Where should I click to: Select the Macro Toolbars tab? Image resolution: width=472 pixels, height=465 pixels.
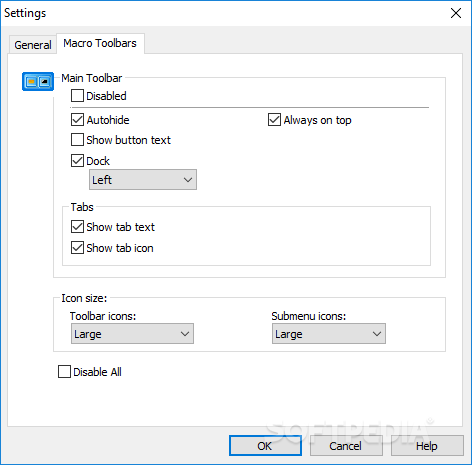(100, 43)
